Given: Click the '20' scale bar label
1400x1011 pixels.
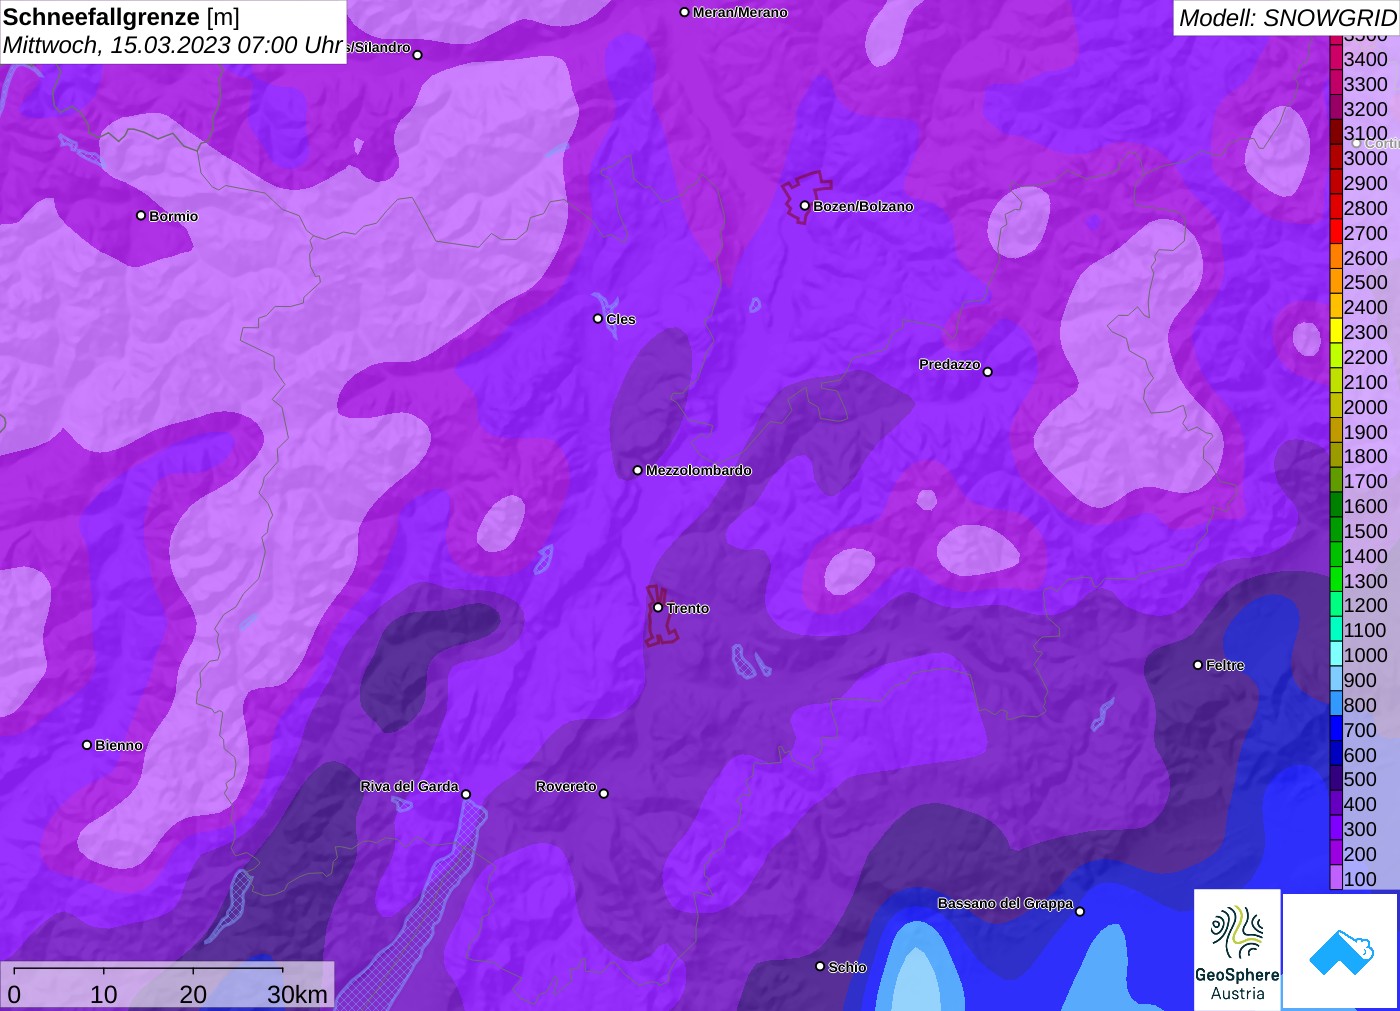Looking at the screenshot, I should click(x=193, y=994).
